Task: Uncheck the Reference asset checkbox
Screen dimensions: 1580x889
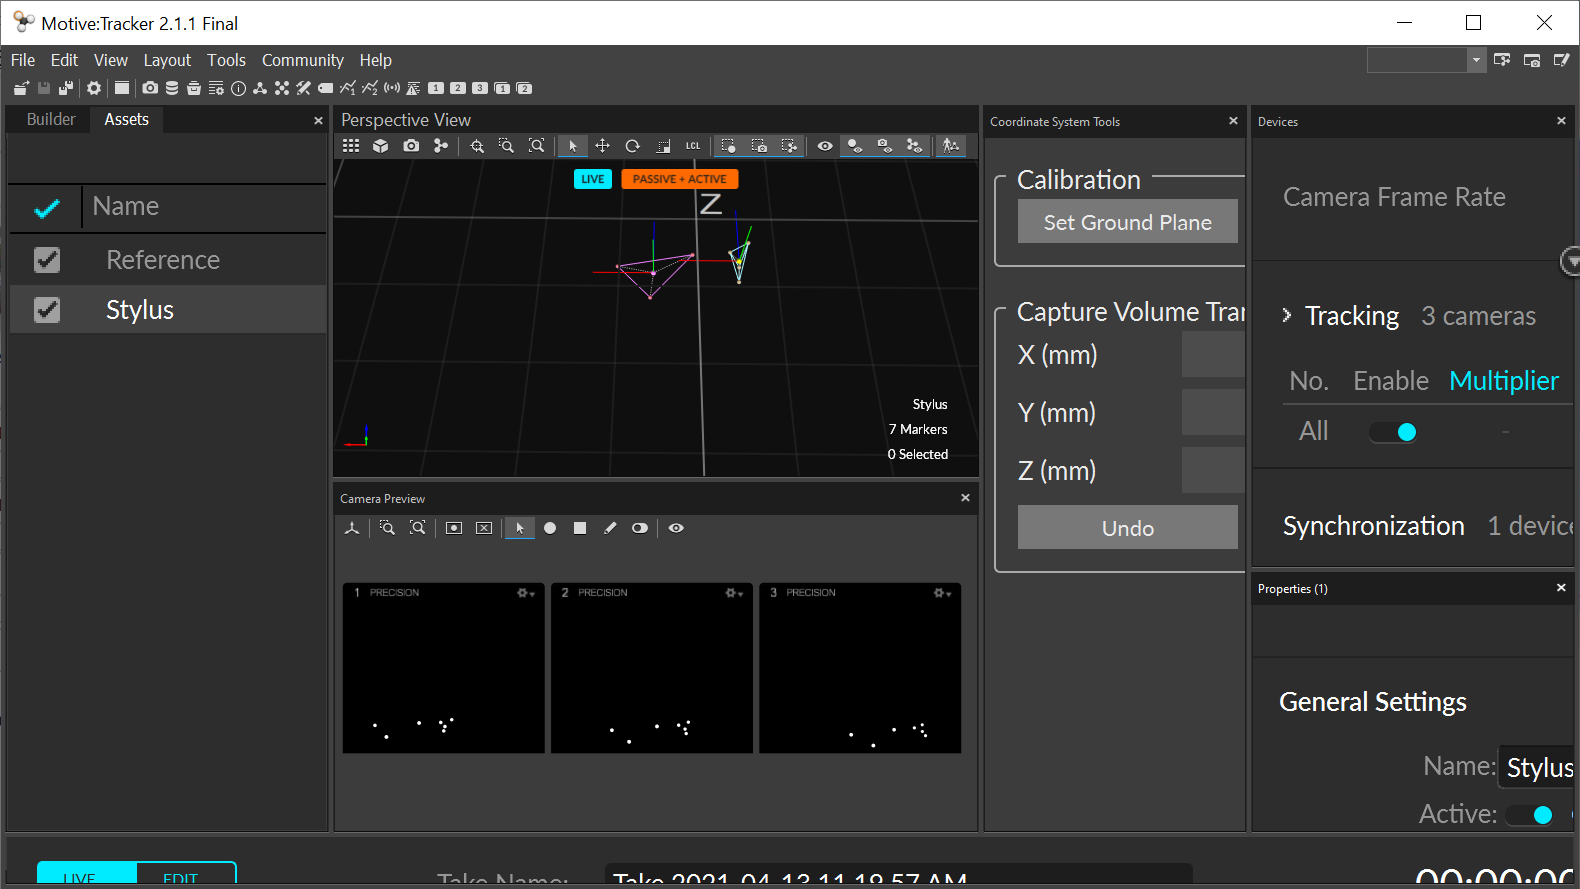Action: (x=47, y=260)
